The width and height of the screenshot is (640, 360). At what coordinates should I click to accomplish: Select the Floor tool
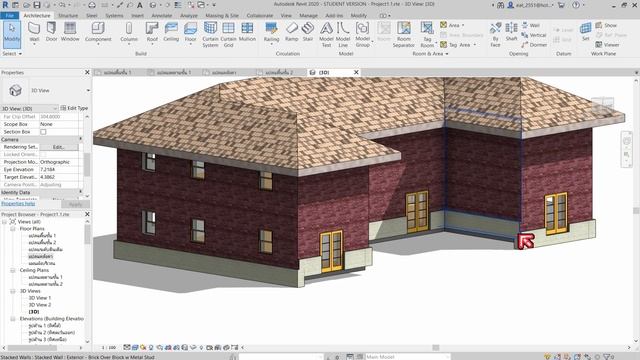pos(191,32)
